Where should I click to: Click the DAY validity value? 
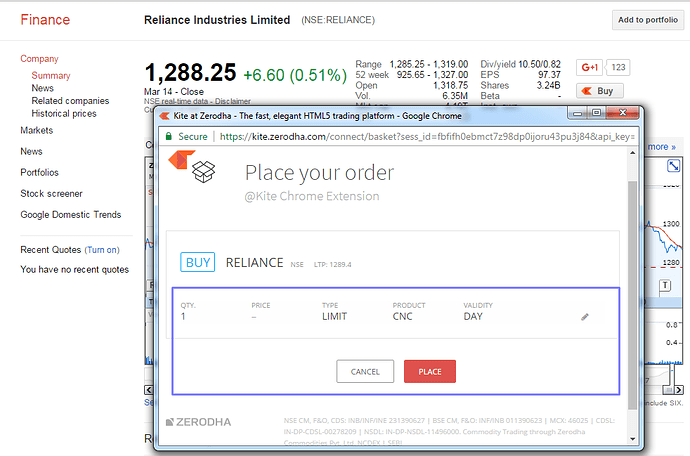click(473, 316)
